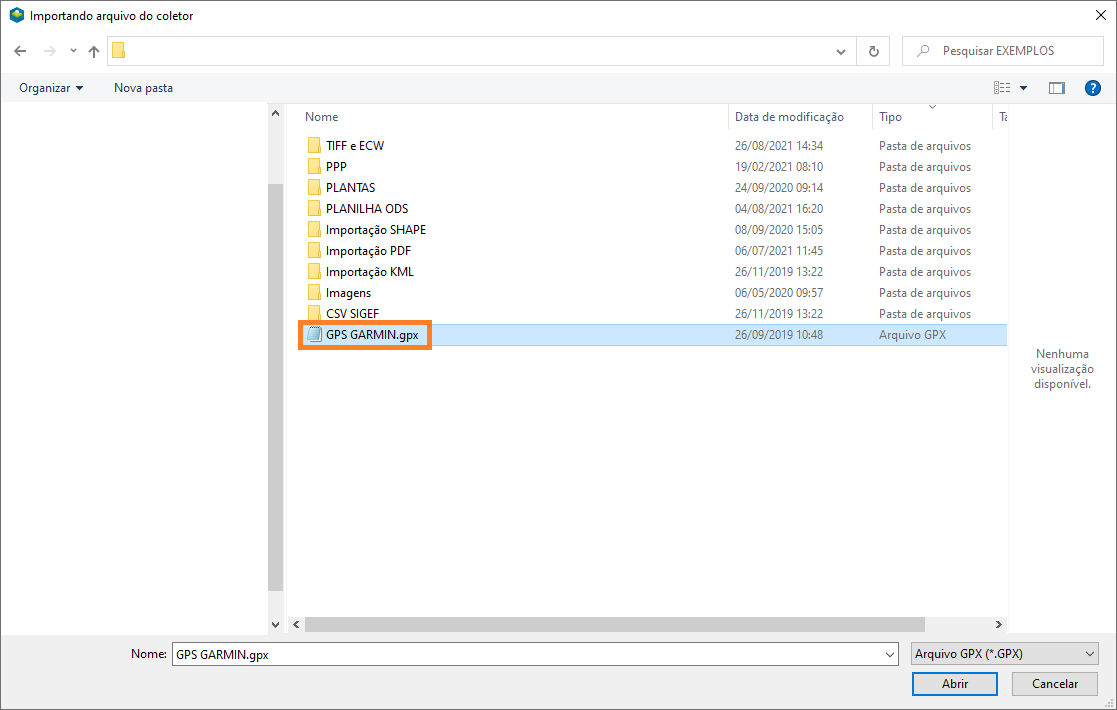Viewport: 1117px width, 710px height.
Task: Click the Back navigation arrow
Action: 20,51
